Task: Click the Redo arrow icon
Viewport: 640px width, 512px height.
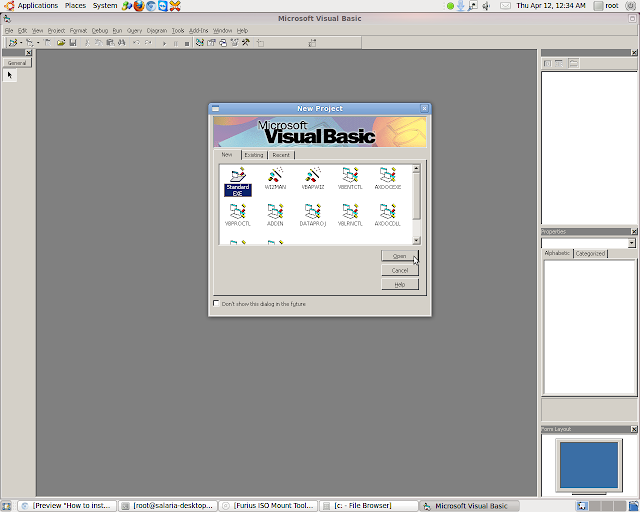Action: click(148, 42)
